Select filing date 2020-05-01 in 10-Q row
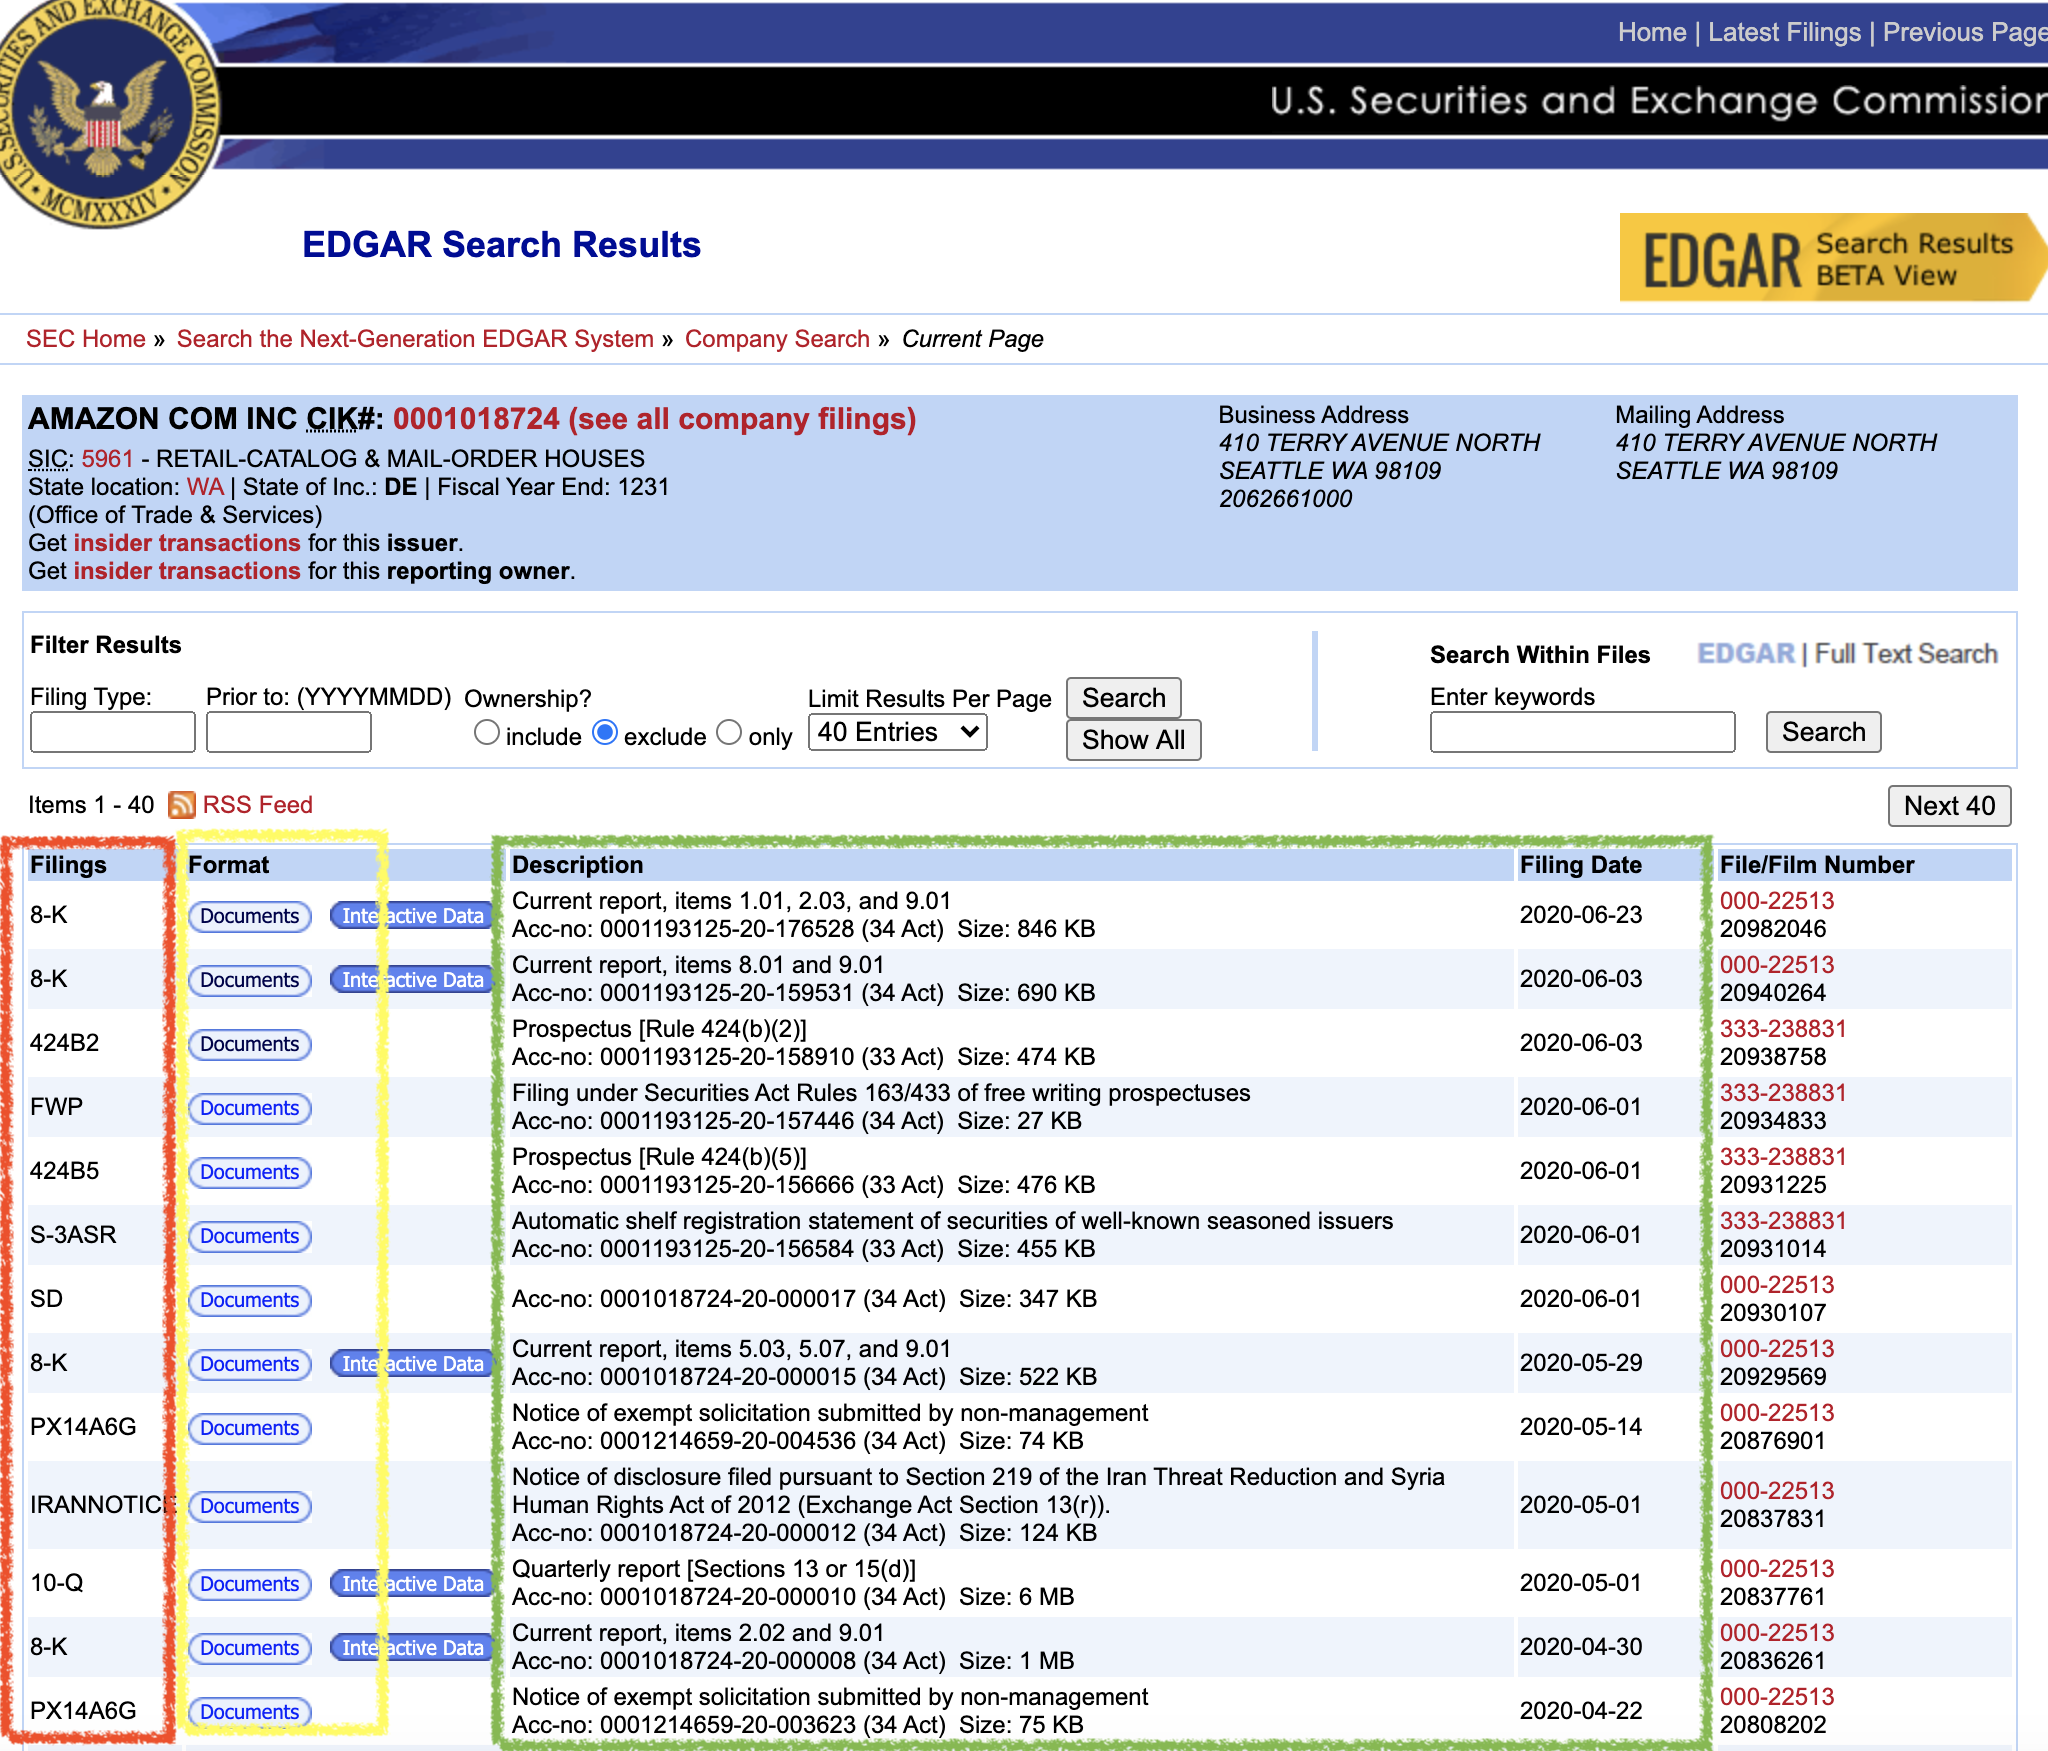Viewport: 2048px width, 1751px height. [x=1581, y=1583]
